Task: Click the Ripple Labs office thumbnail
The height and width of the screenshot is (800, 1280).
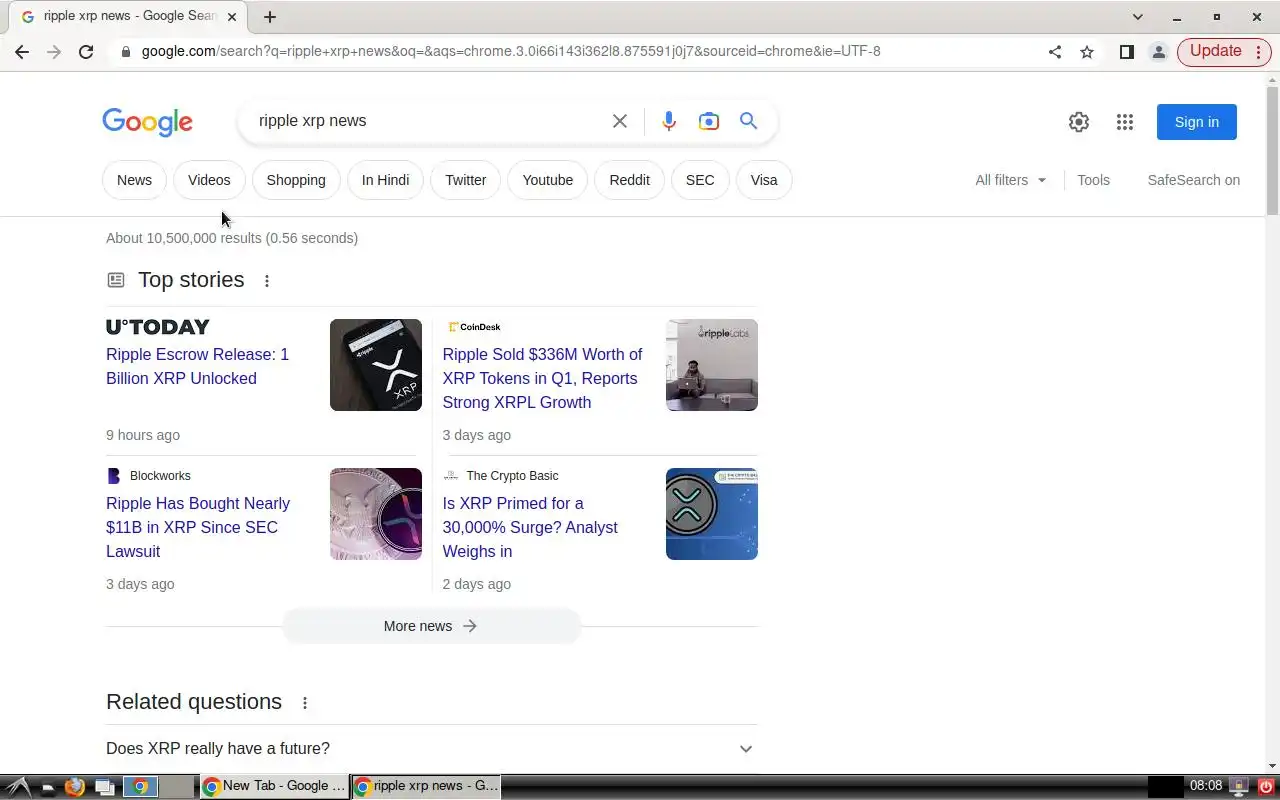Action: [712, 365]
